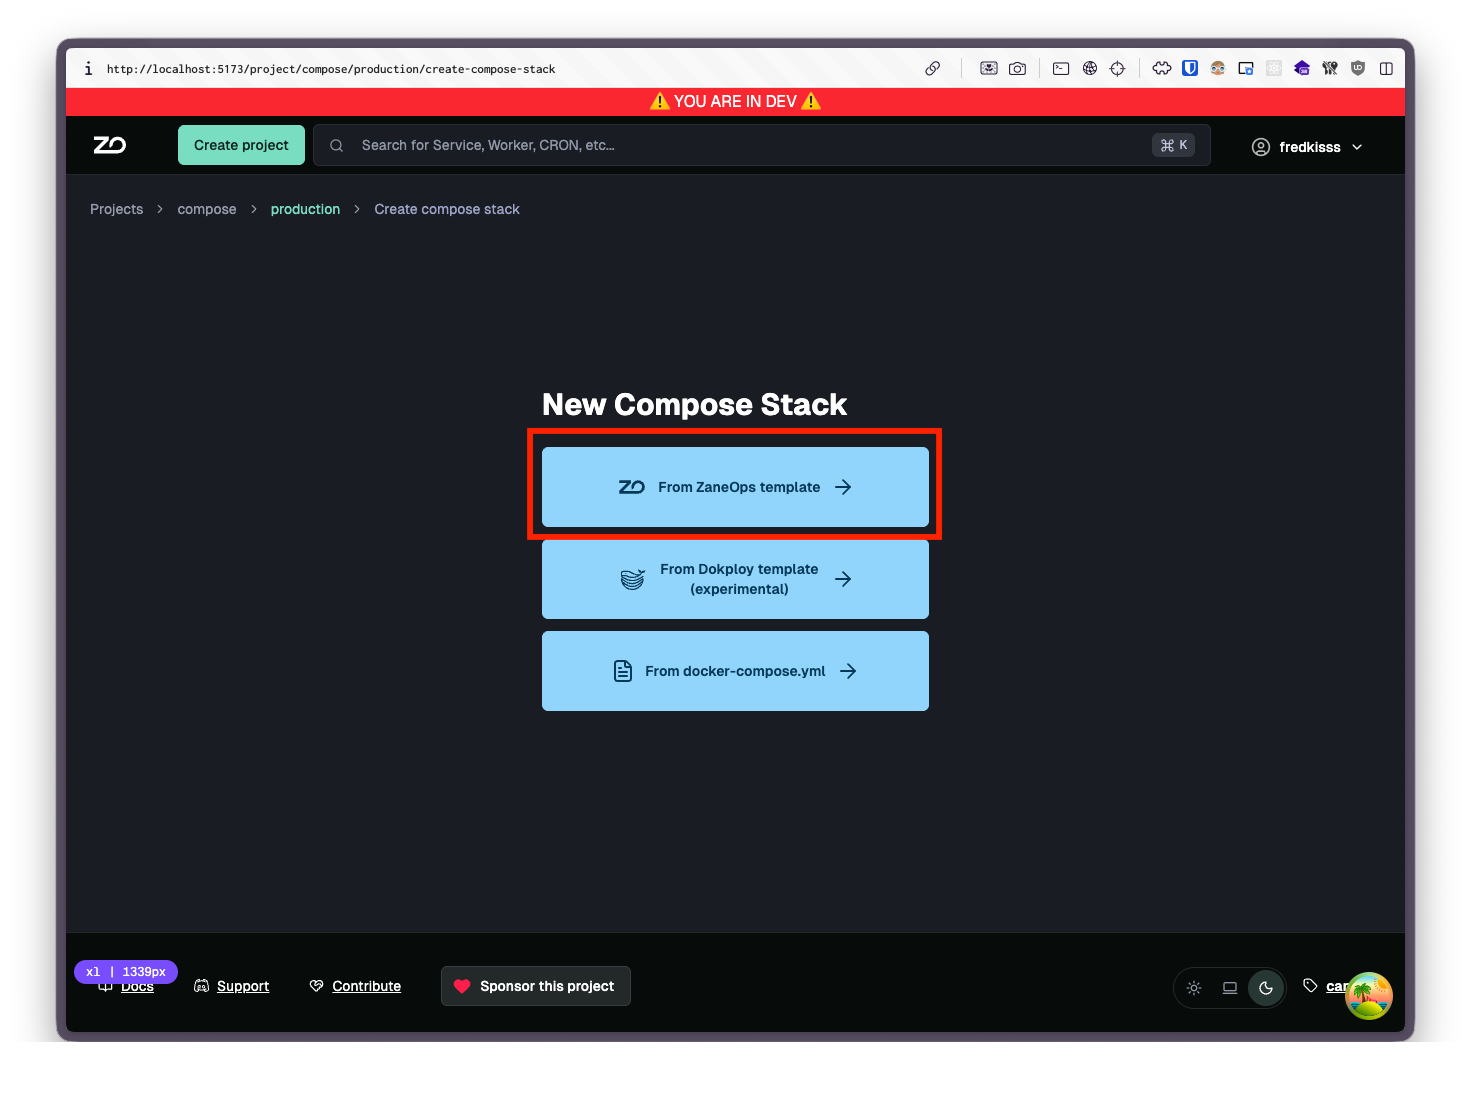Screen dimensions: 1471x1116
Task: Click the uBlock Origin shield icon
Action: pyautogui.click(x=1358, y=69)
